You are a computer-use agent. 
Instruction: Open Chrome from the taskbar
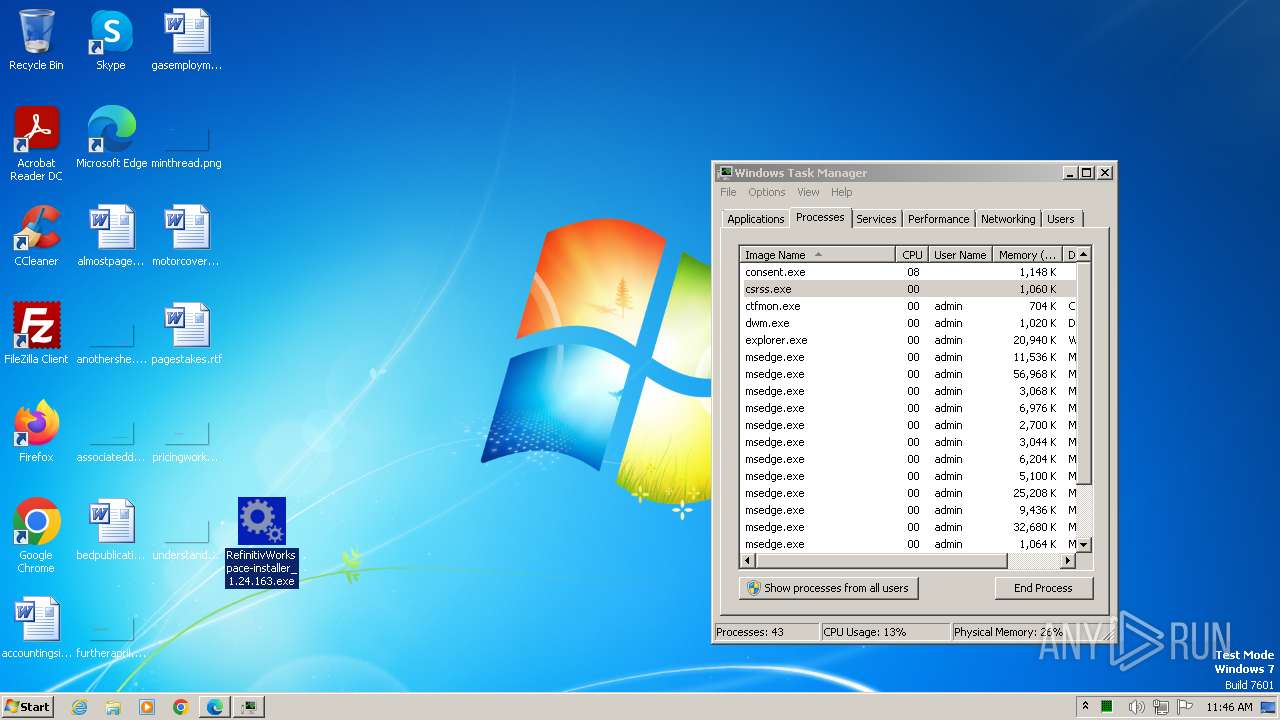(181, 707)
